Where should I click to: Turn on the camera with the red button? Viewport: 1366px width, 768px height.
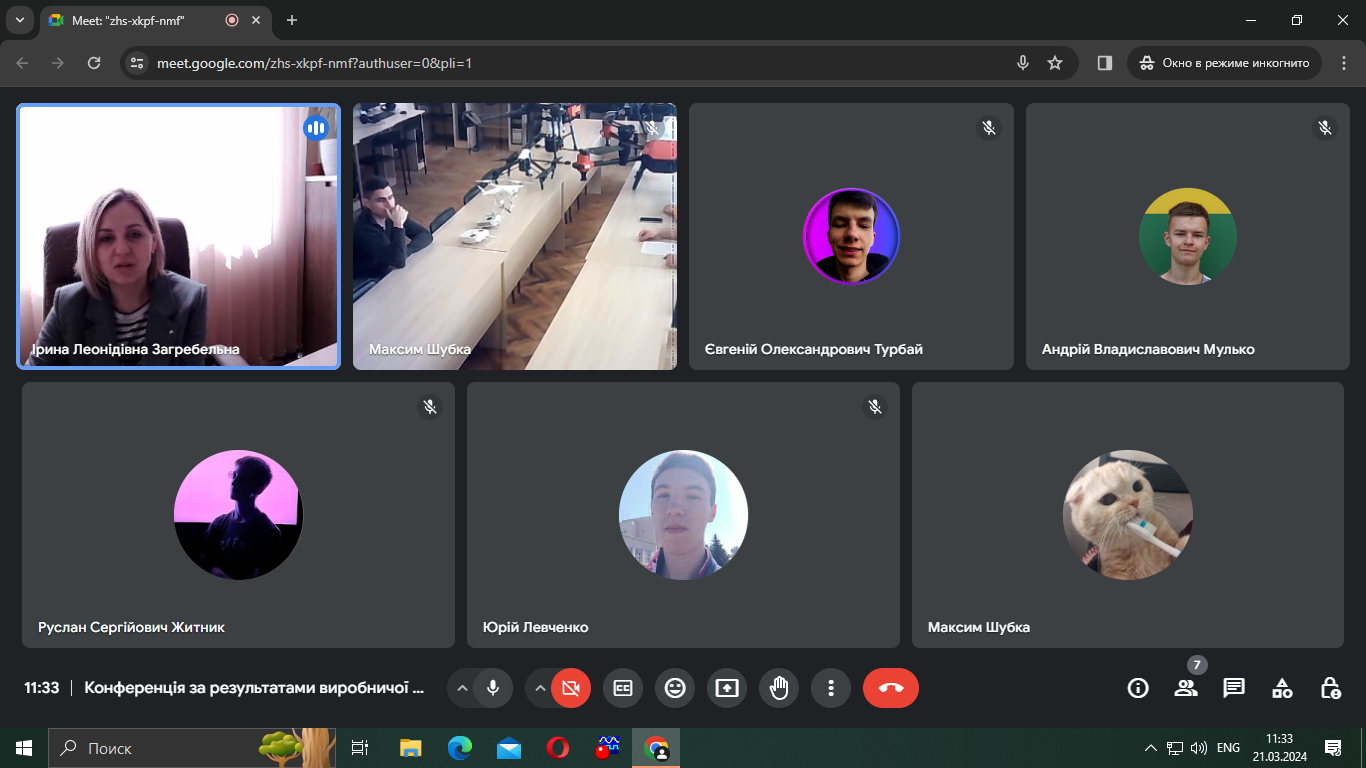(x=571, y=688)
